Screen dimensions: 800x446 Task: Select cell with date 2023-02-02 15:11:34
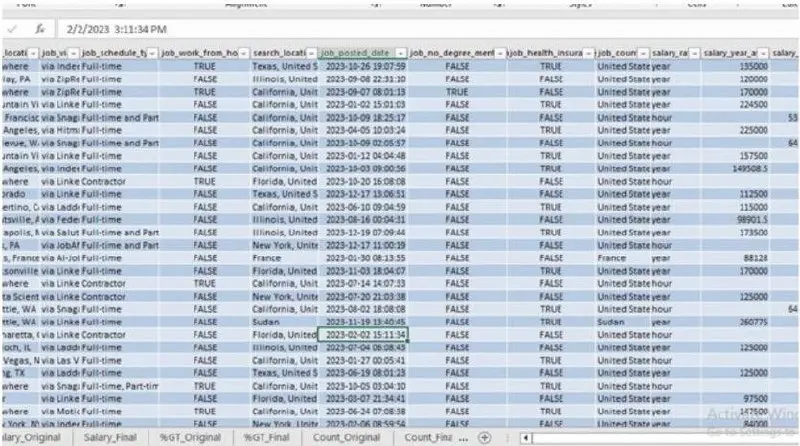click(x=363, y=335)
